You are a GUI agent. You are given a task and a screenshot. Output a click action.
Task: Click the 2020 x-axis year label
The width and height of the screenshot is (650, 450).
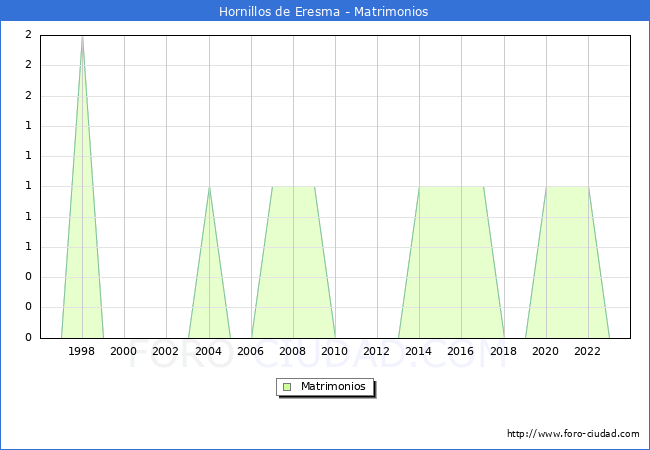[x=546, y=351]
